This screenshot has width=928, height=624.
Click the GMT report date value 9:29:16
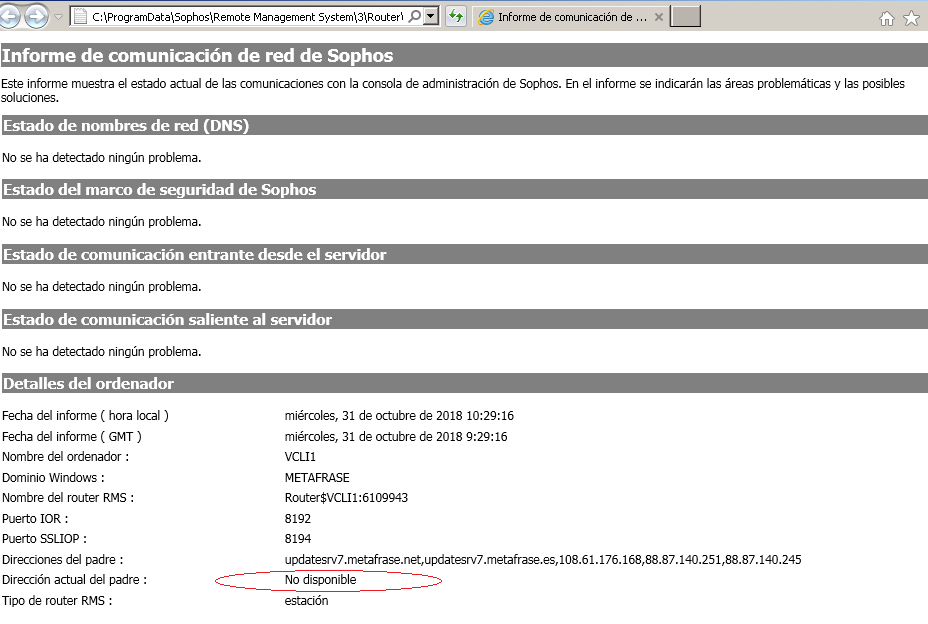(x=396, y=436)
